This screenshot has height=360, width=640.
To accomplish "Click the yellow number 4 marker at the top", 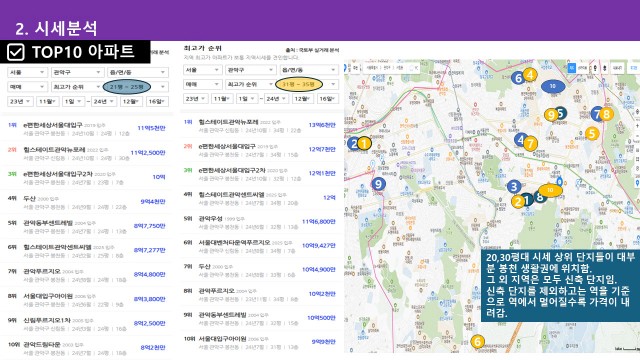I will click(530, 75).
